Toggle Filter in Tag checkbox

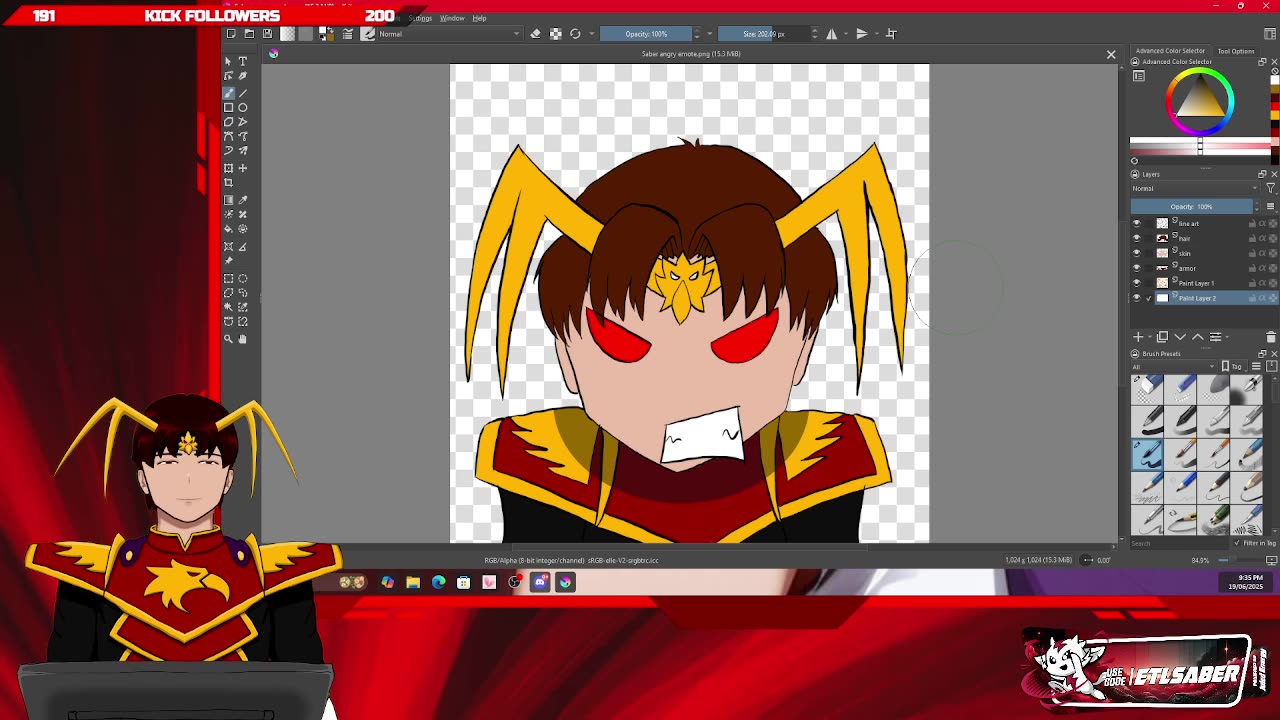pyautogui.click(x=1237, y=543)
